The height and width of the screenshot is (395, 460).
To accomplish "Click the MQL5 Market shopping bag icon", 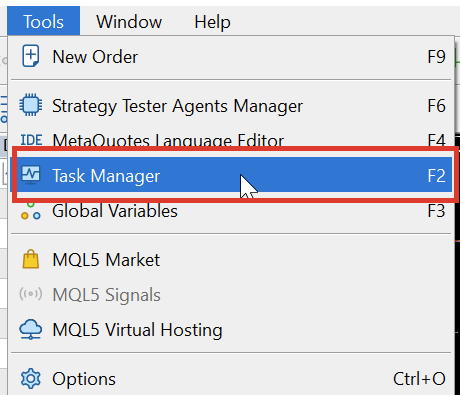I will pos(31,259).
